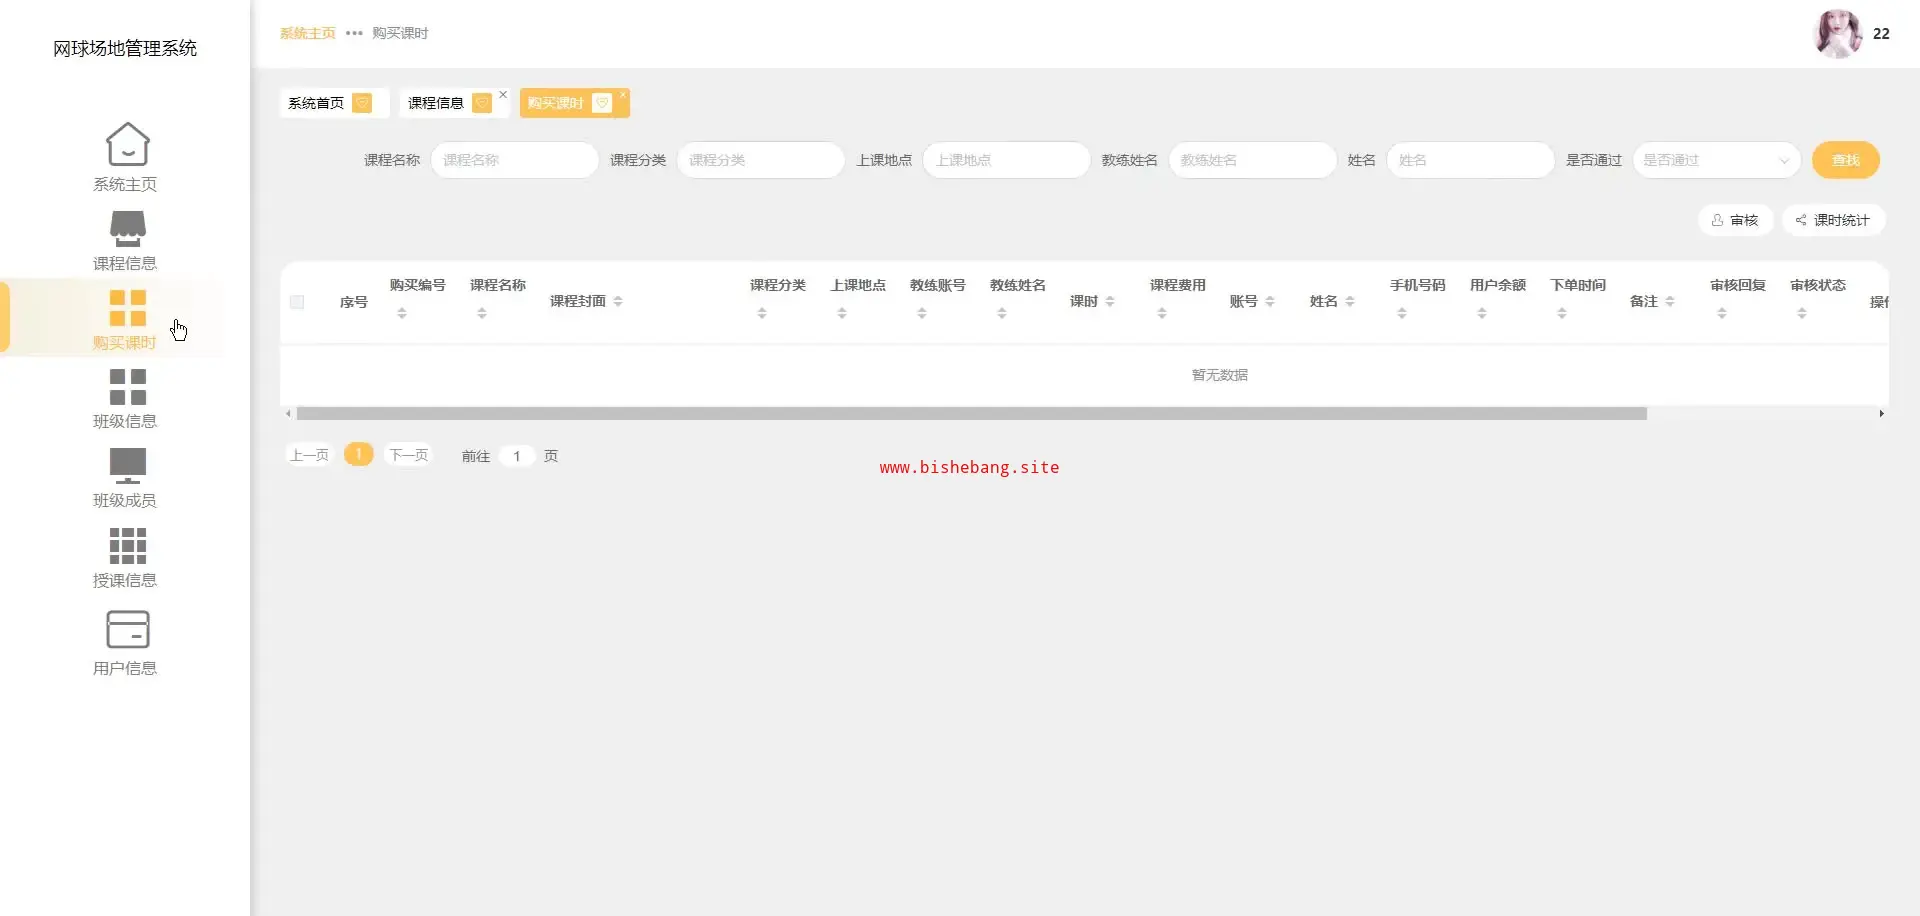Click the page number jump field
The height and width of the screenshot is (916, 1920).
click(517, 456)
